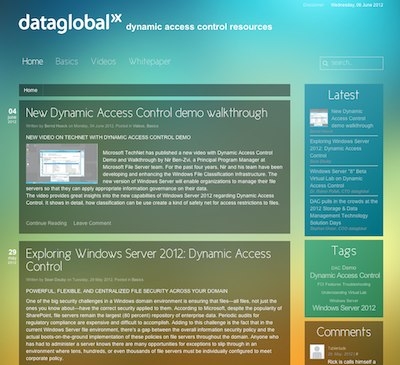400x365 pixels.
Task: Click the comment text Rick is calls himself a
Action: click(352, 362)
